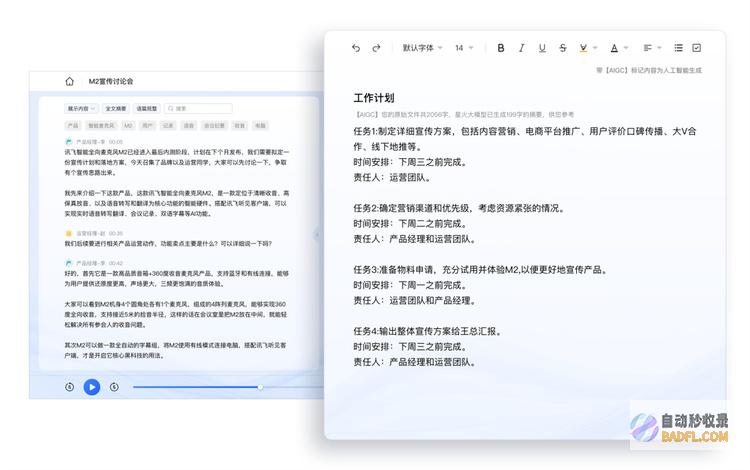Apply the yellow text highlight
750x470 pixels.
(x=583, y=48)
